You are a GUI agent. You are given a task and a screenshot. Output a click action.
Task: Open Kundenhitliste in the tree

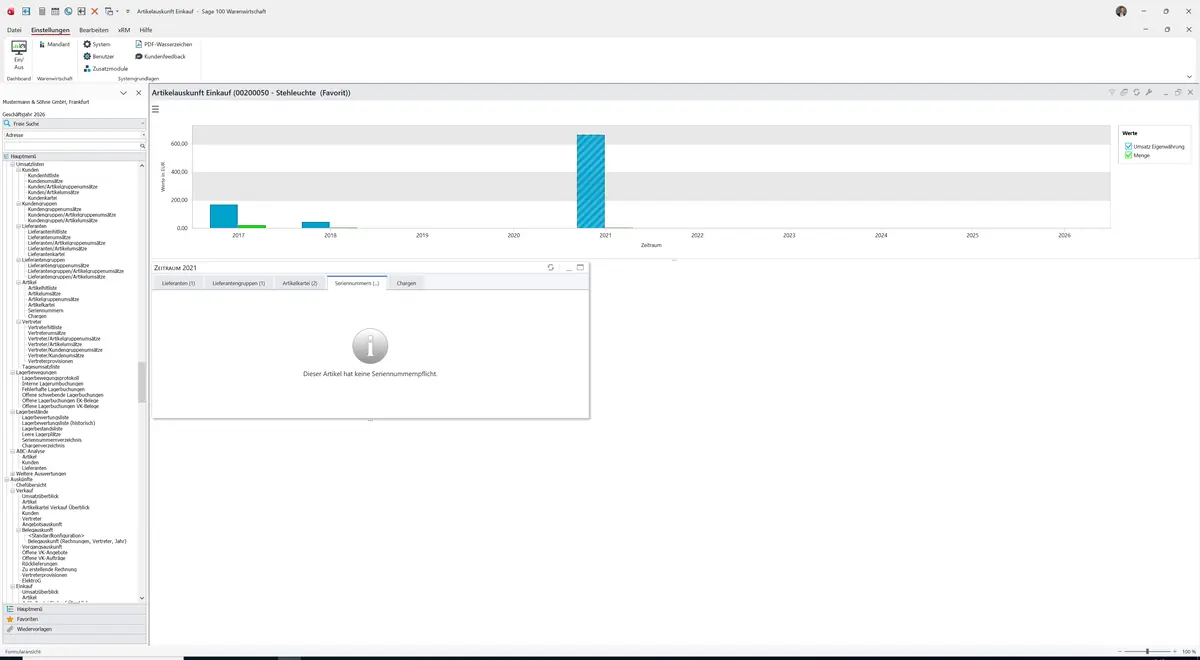[43, 175]
